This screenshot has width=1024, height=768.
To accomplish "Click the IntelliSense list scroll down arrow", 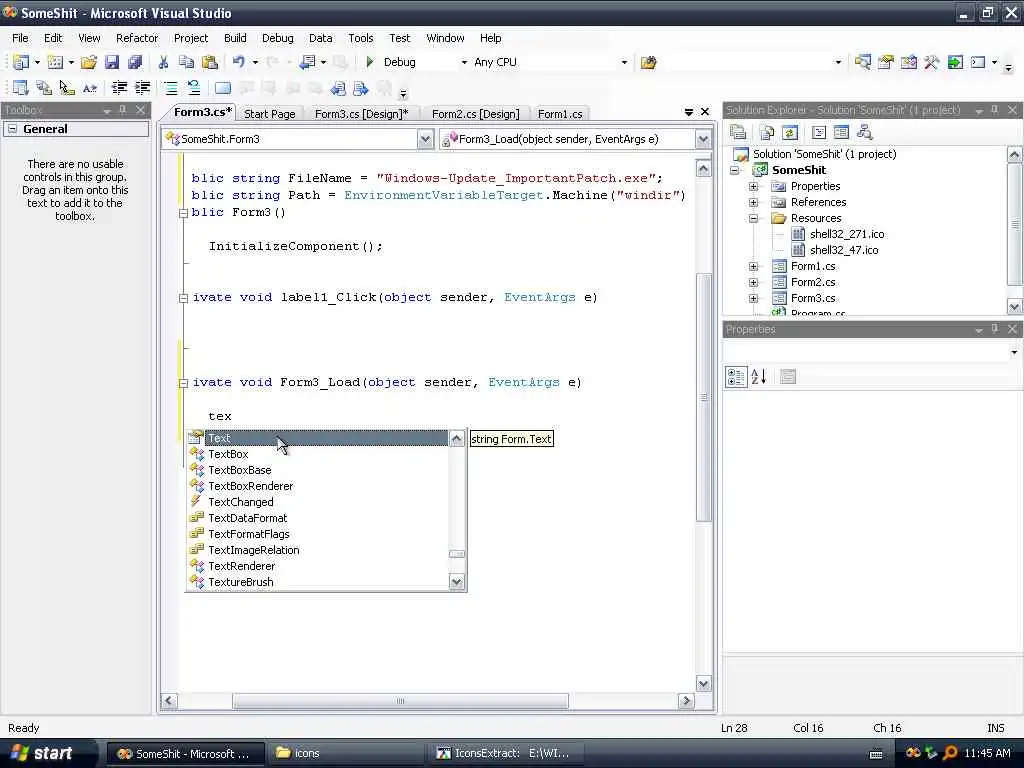I will (x=456, y=582).
